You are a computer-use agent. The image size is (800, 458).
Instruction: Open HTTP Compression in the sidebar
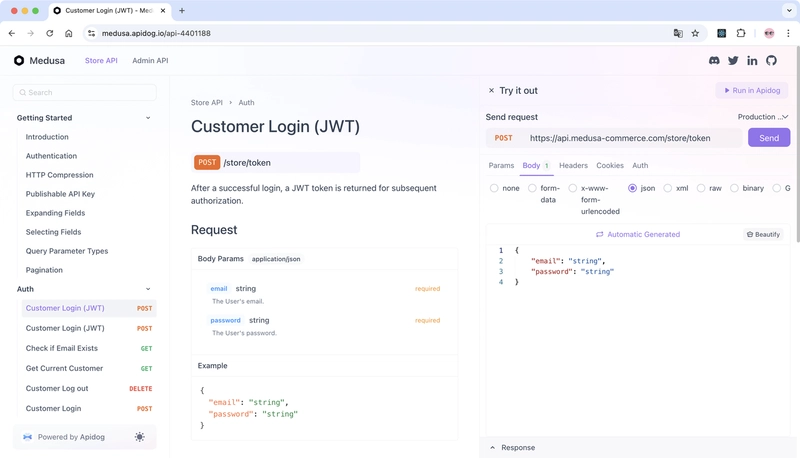59,174
